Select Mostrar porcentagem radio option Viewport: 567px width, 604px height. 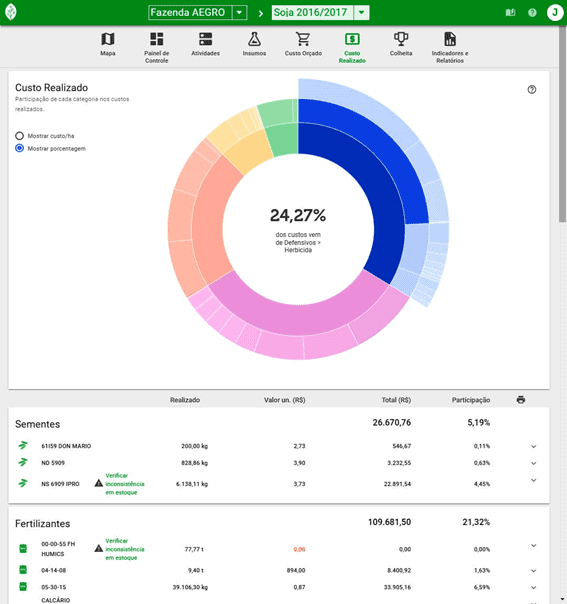(x=19, y=148)
